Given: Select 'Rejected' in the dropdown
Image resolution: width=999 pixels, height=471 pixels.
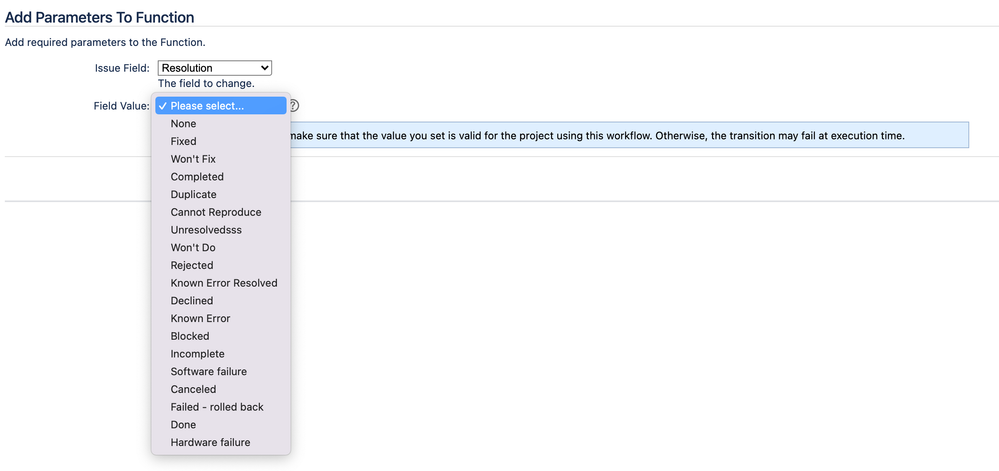Looking at the screenshot, I should [220, 265].
